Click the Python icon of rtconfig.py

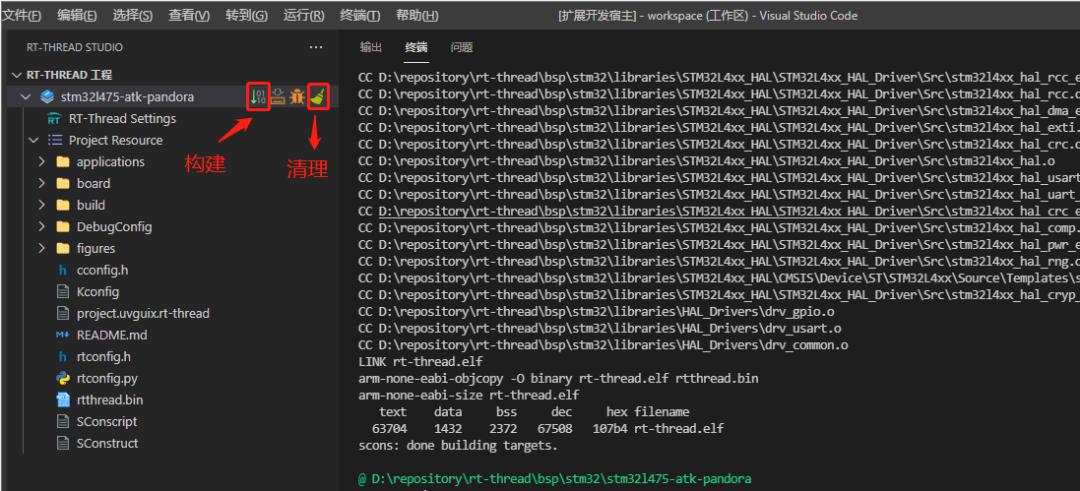pos(63,378)
